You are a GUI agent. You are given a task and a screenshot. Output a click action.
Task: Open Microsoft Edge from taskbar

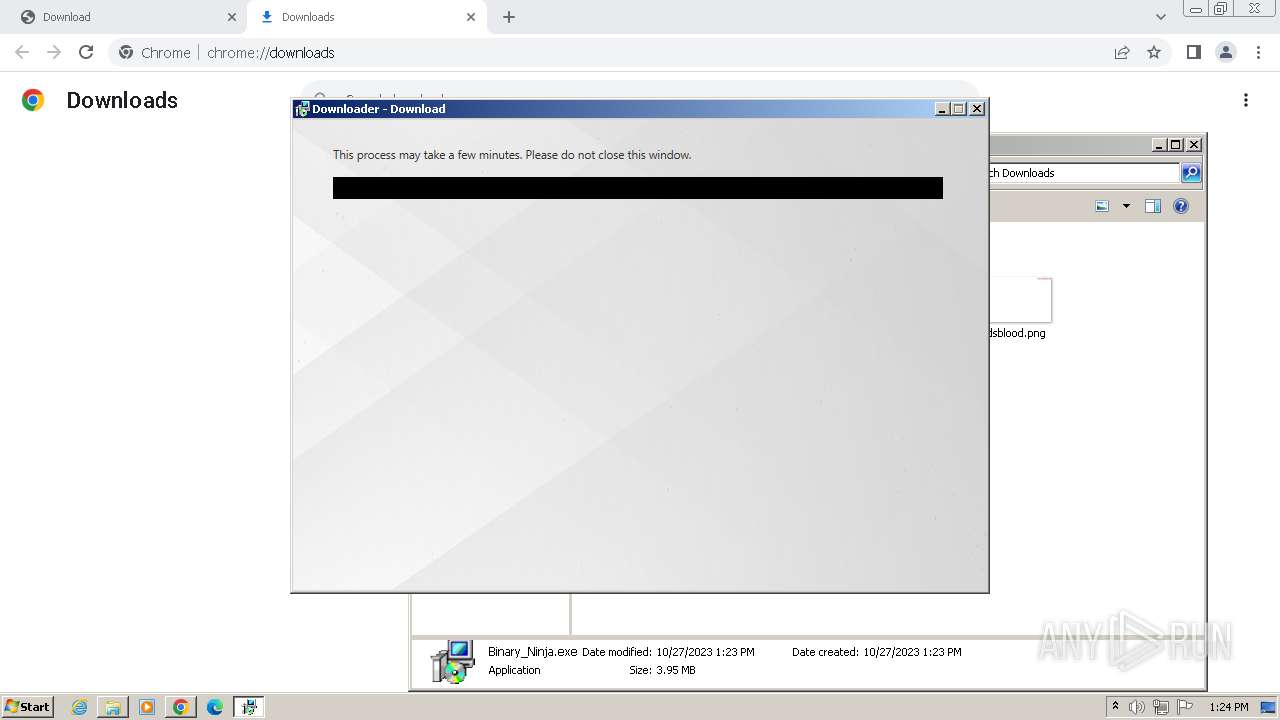point(215,707)
